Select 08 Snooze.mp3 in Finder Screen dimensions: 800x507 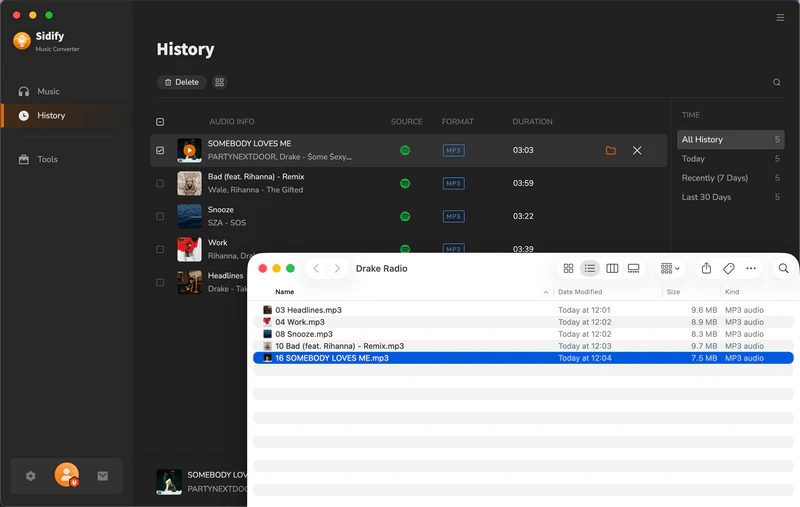click(523, 334)
